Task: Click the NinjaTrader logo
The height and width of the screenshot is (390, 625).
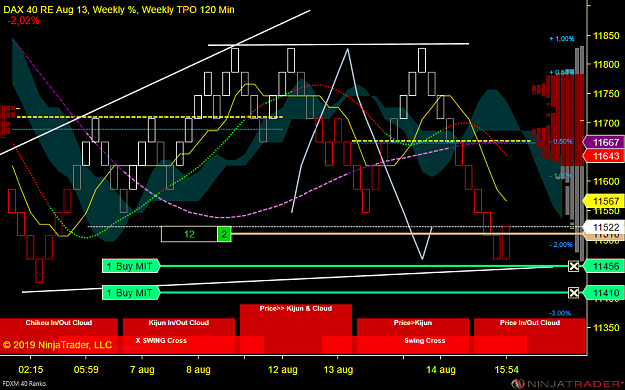Action: click(568, 384)
